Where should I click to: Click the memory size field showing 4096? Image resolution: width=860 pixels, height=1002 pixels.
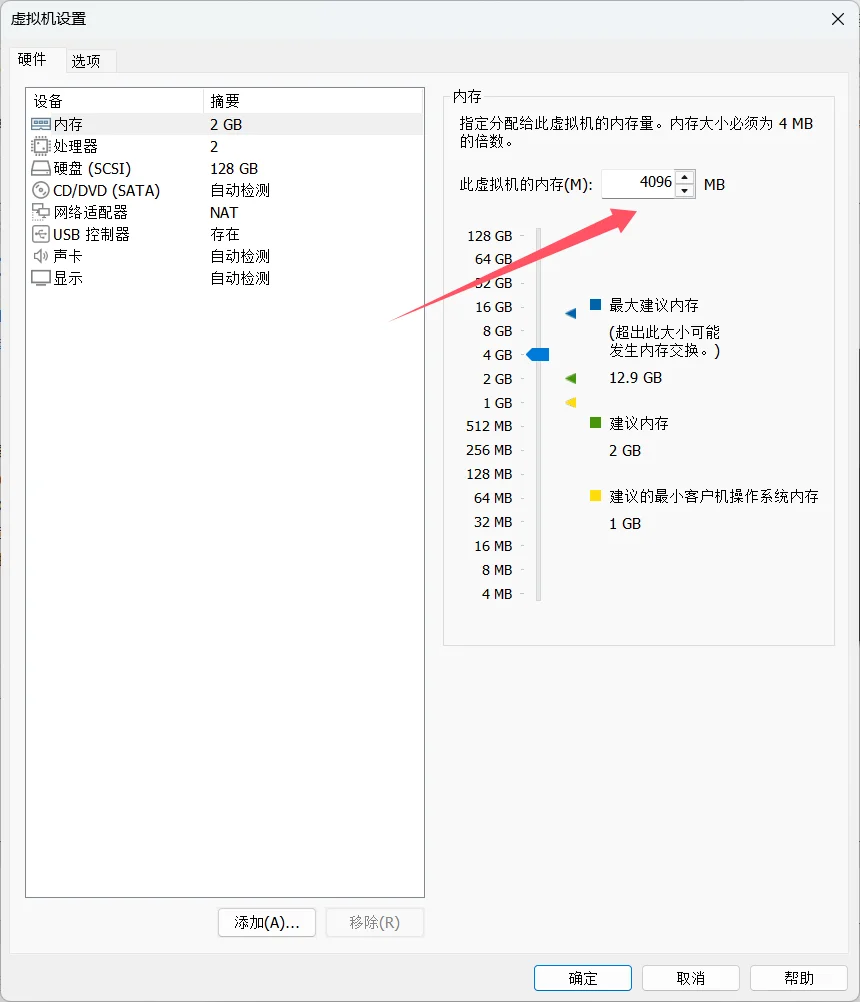tap(638, 184)
